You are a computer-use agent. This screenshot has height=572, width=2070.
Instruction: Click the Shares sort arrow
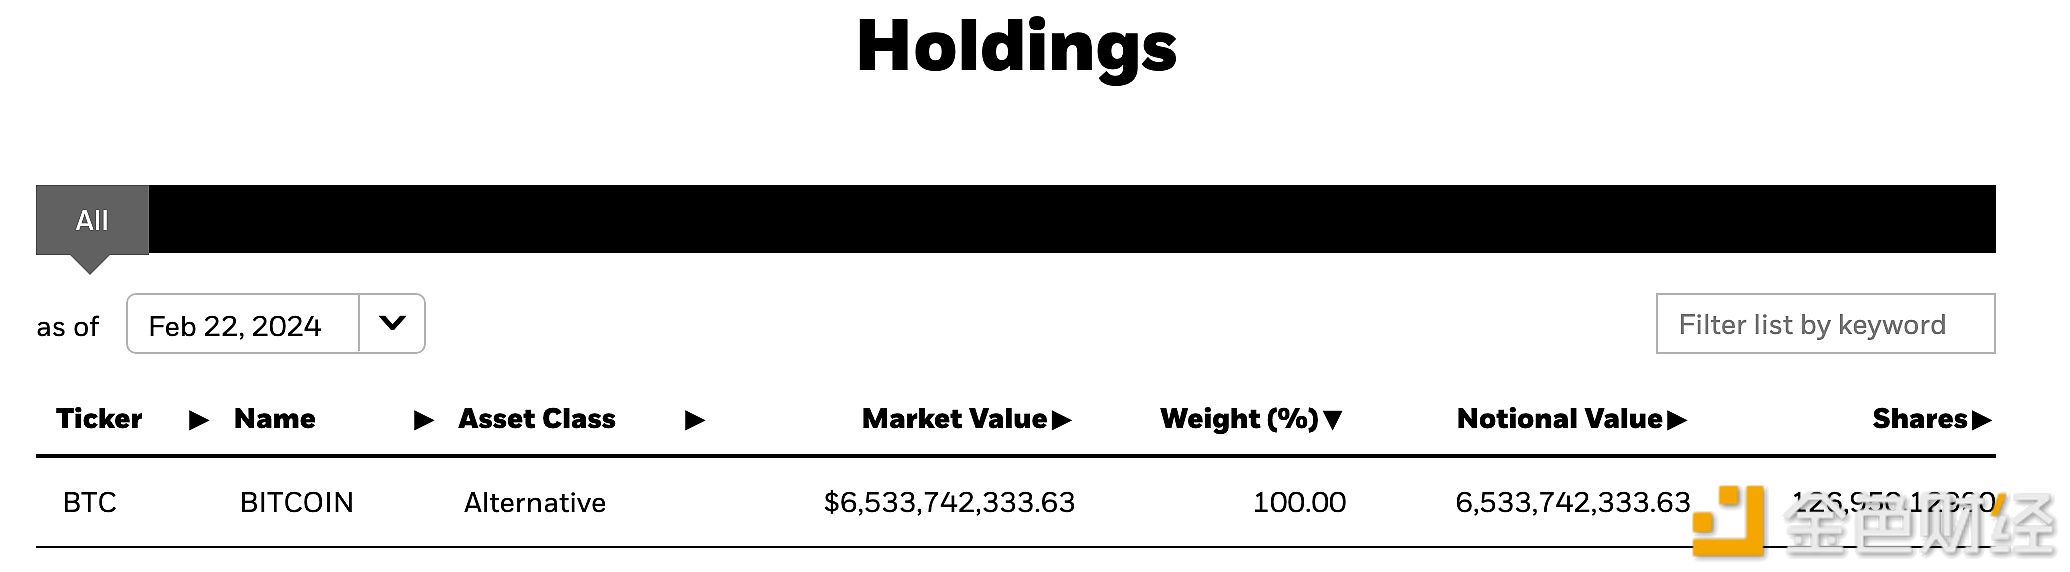pyautogui.click(x=1981, y=420)
